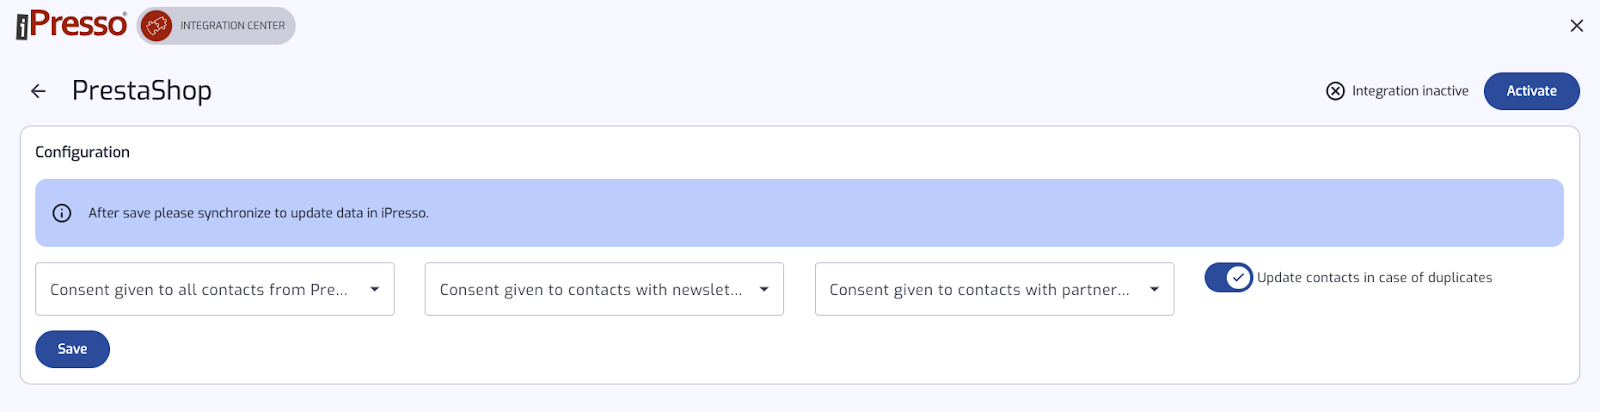Screen dimensions: 1600x412
Task: Click the 'Integration inactive' status text
Action: 1410,91
